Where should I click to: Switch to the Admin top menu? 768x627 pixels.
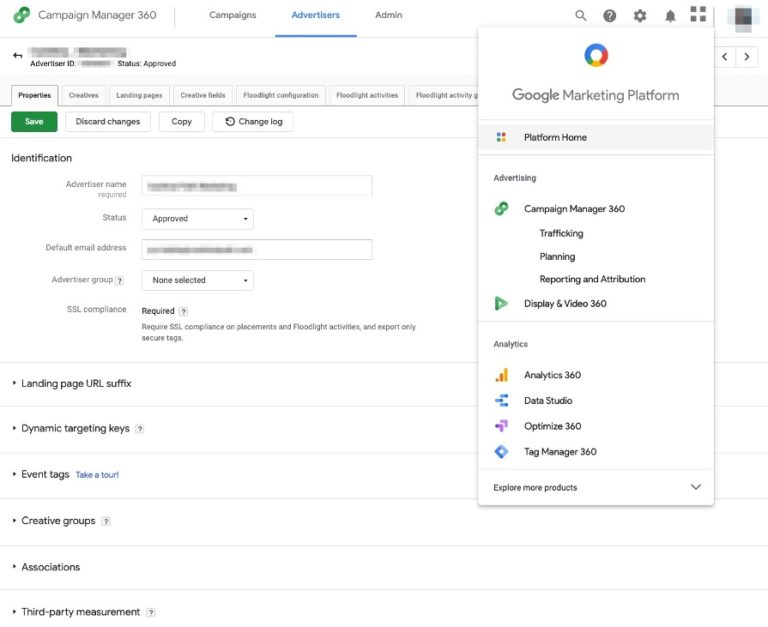click(389, 15)
